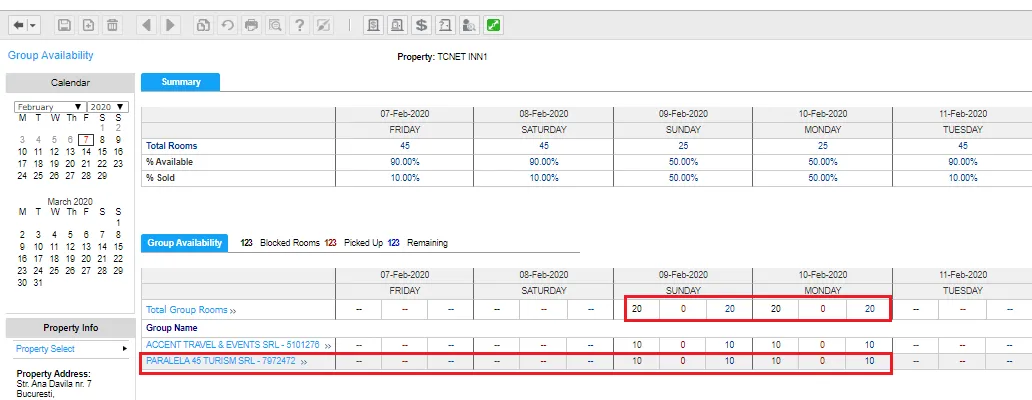Viewport: 1032px width, 400px height.
Task: Switch to the Summary tab
Action: (180, 82)
